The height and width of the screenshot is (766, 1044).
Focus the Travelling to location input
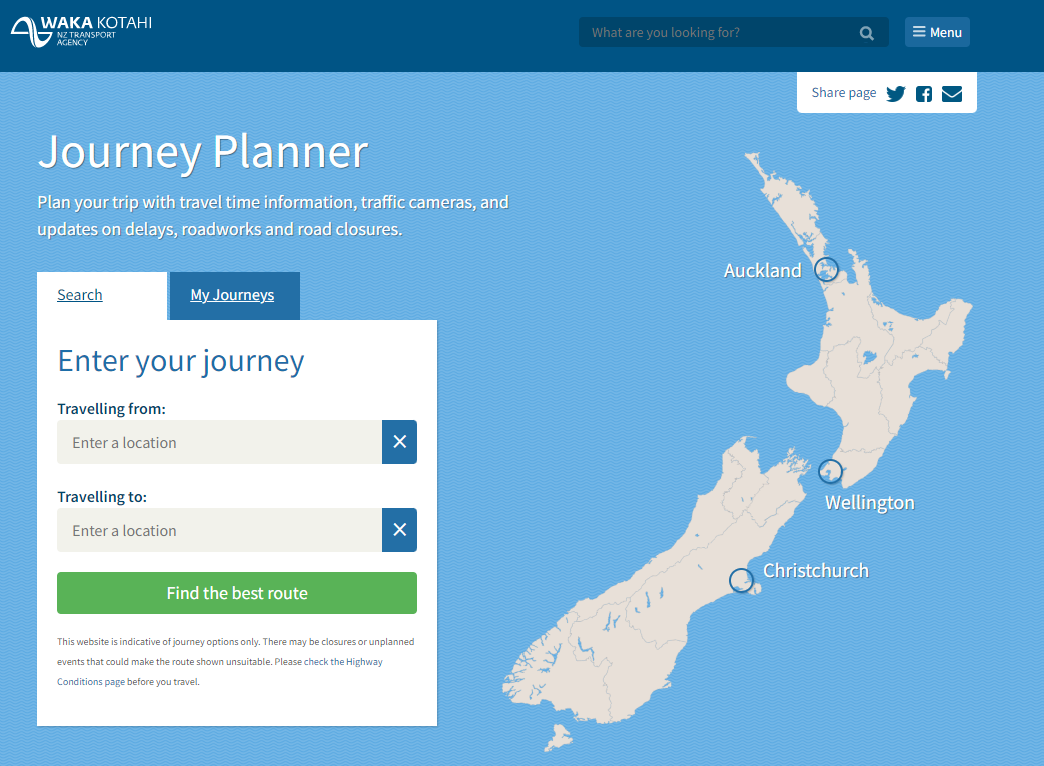(220, 530)
